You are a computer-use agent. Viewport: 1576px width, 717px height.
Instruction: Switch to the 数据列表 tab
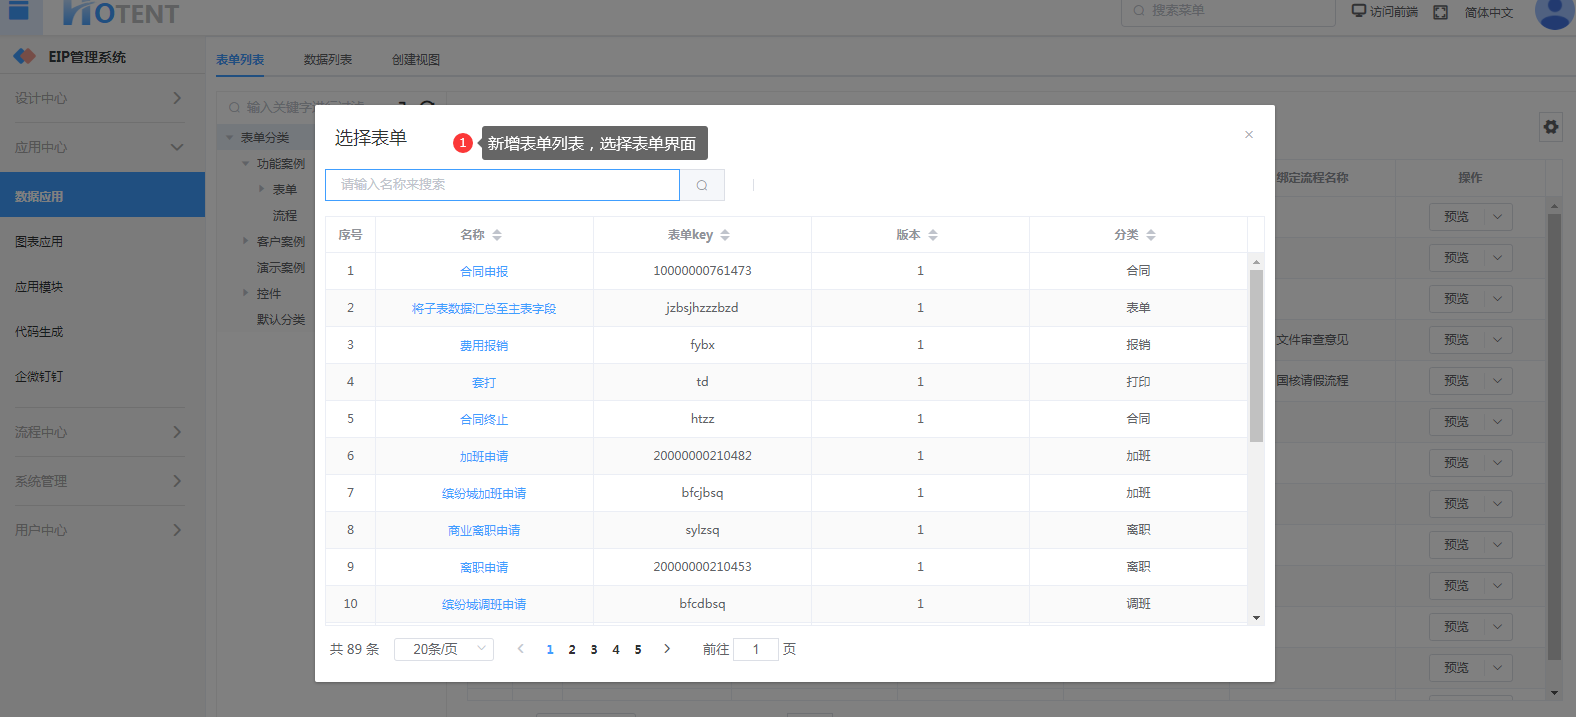pos(328,60)
